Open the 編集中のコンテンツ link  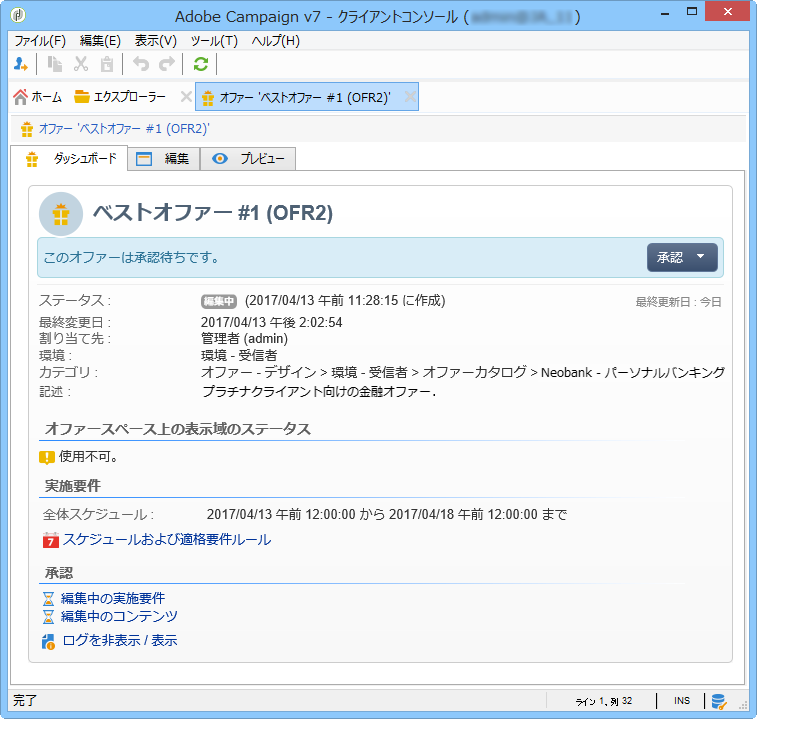[119, 617]
